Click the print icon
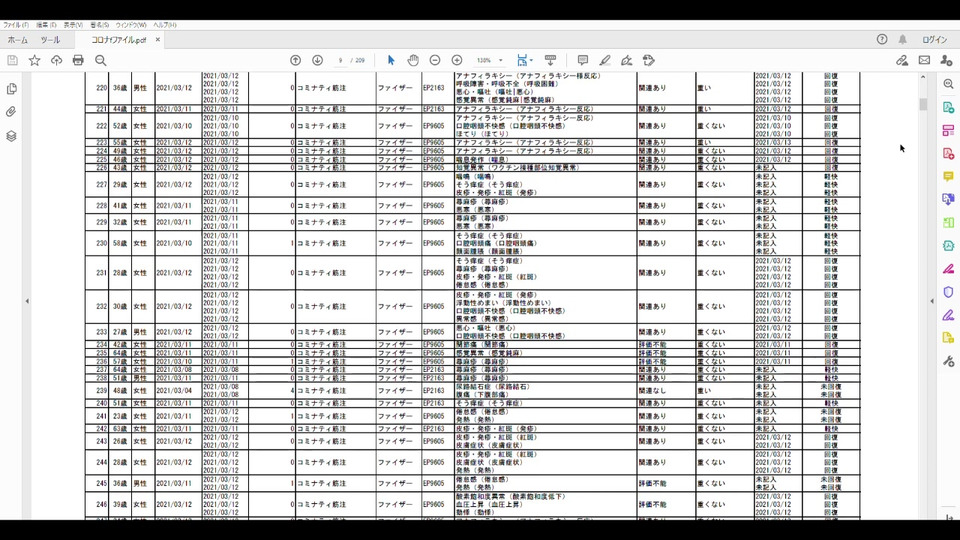Image resolution: width=960 pixels, height=540 pixels. (x=78, y=60)
